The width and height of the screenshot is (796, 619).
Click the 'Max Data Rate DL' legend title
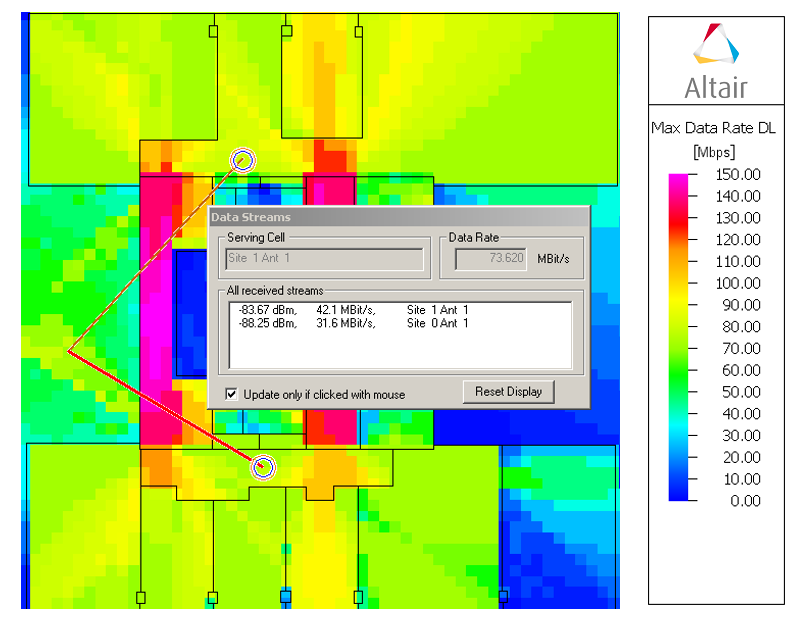pos(713,128)
